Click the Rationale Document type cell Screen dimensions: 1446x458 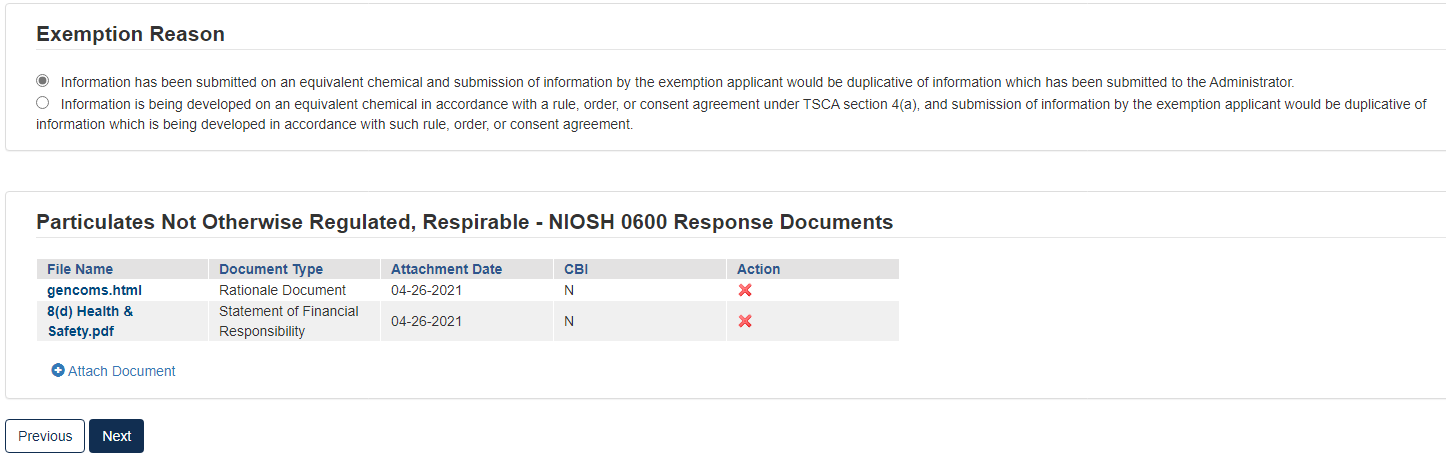[282, 290]
